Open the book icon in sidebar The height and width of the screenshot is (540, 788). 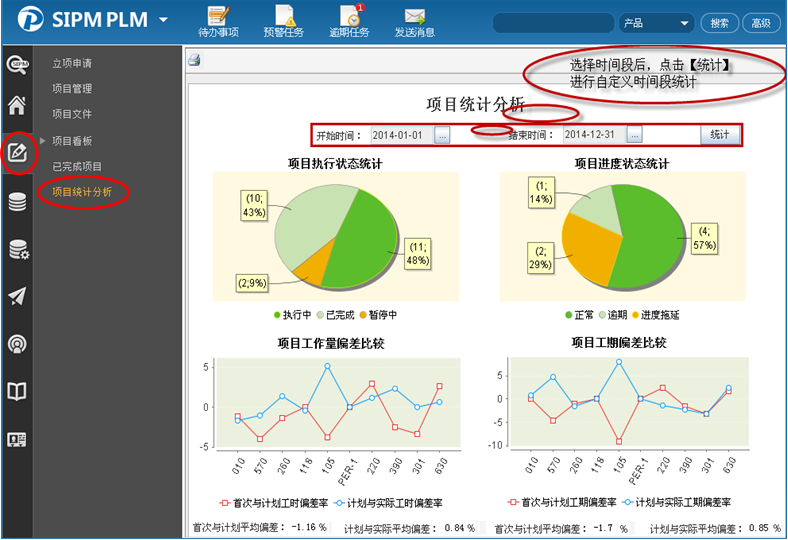16,391
